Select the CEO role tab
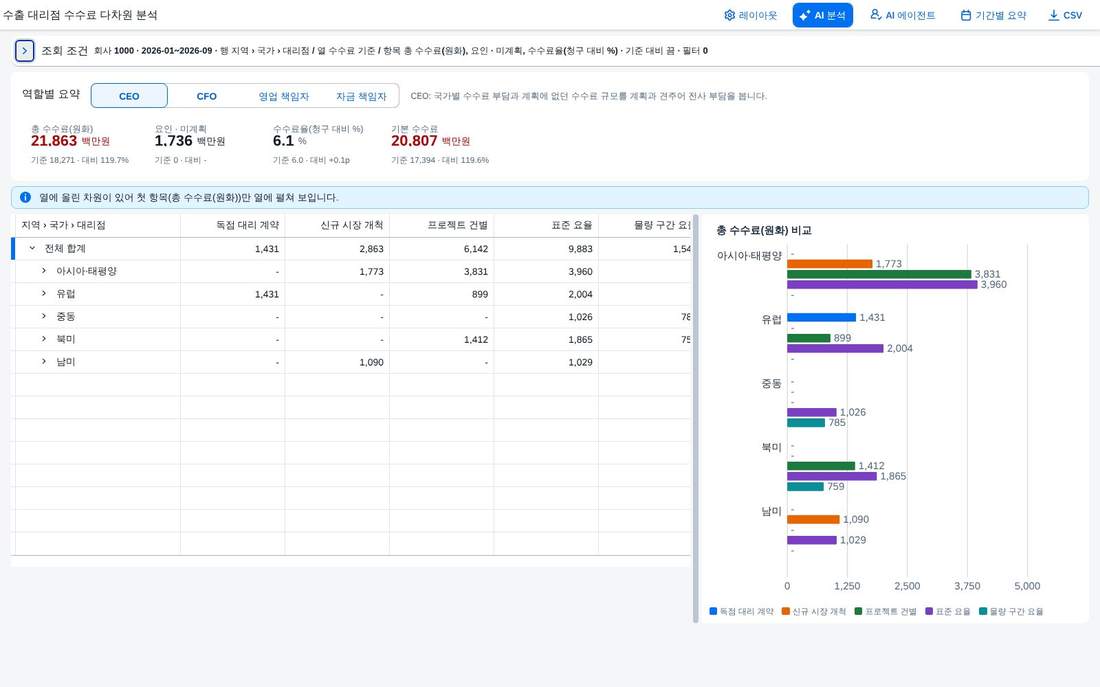This screenshot has width=1100, height=687. point(129,96)
